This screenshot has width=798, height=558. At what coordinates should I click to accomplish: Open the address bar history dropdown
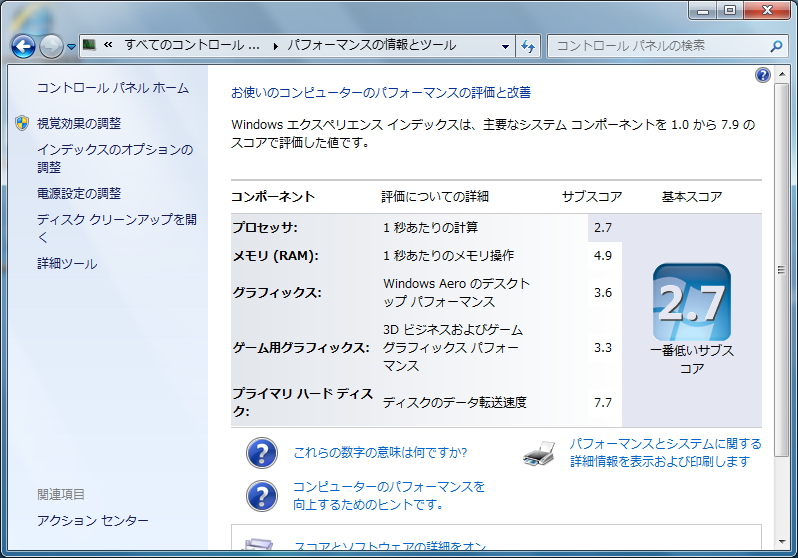(x=505, y=46)
